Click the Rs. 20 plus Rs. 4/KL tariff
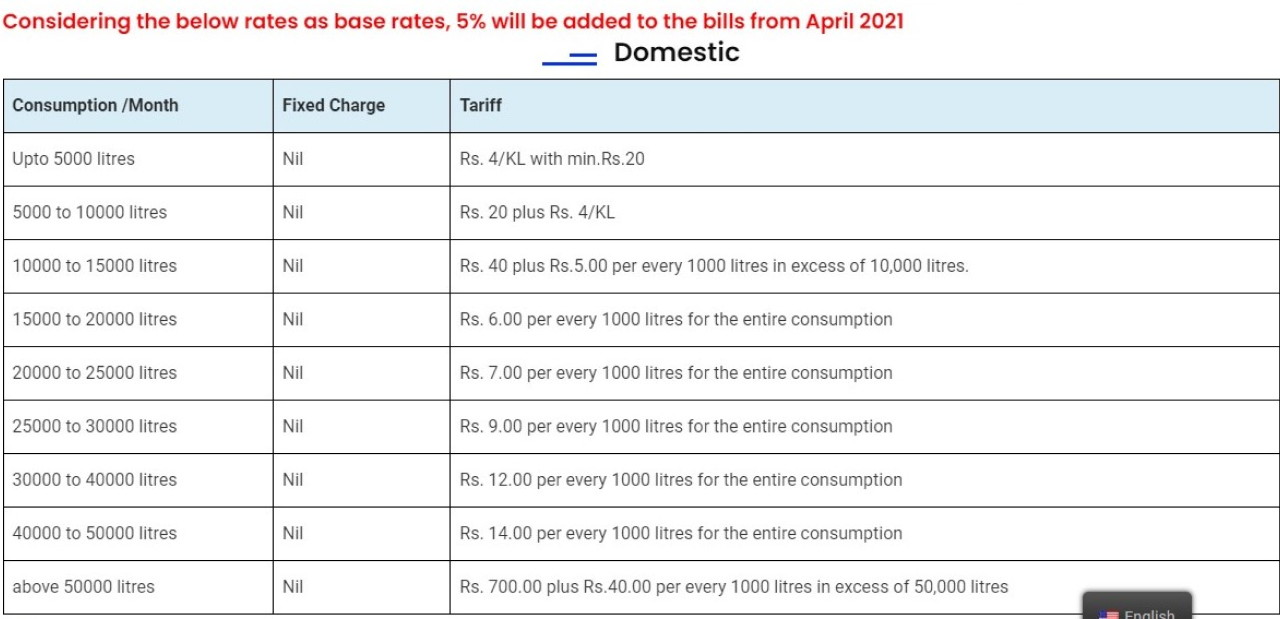This screenshot has width=1280, height=619. [537, 212]
